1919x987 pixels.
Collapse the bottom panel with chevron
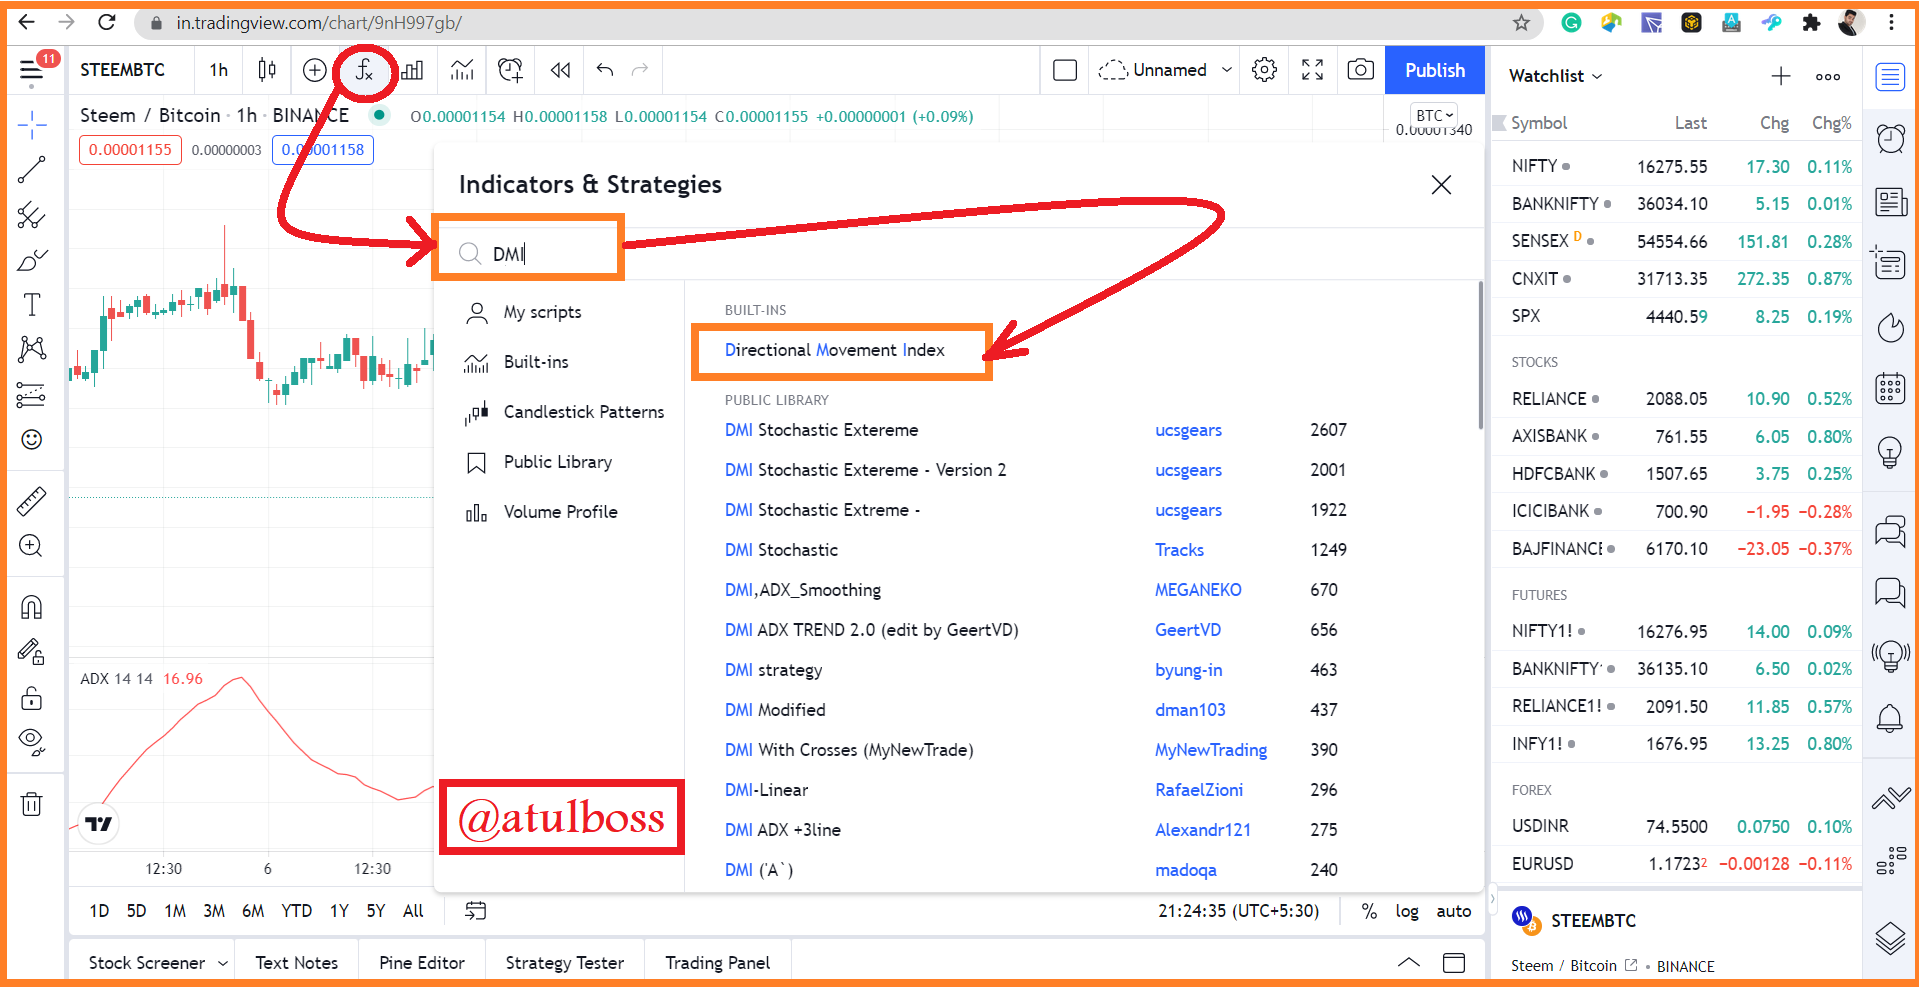(x=1408, y=963)
